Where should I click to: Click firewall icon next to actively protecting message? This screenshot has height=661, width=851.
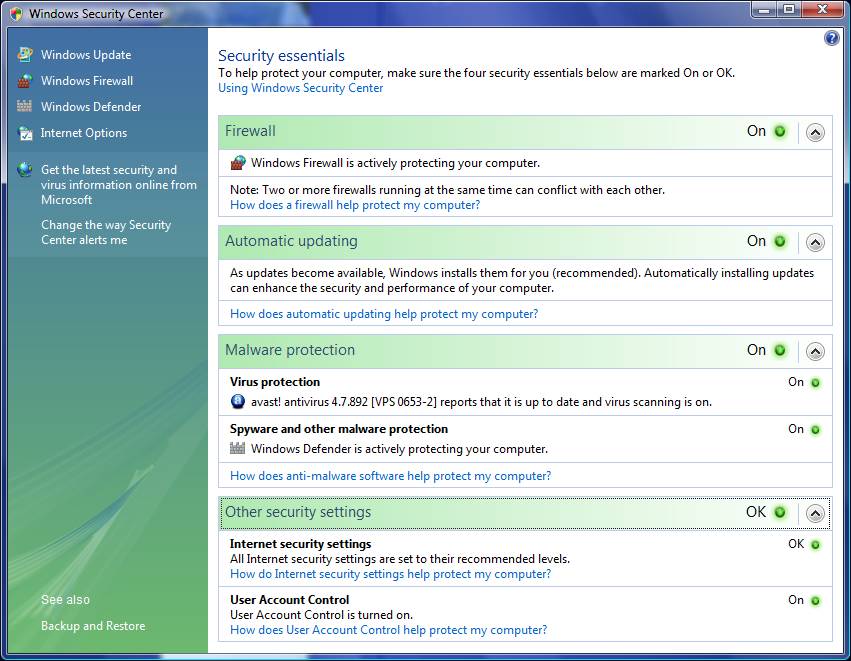click(238, 163)
